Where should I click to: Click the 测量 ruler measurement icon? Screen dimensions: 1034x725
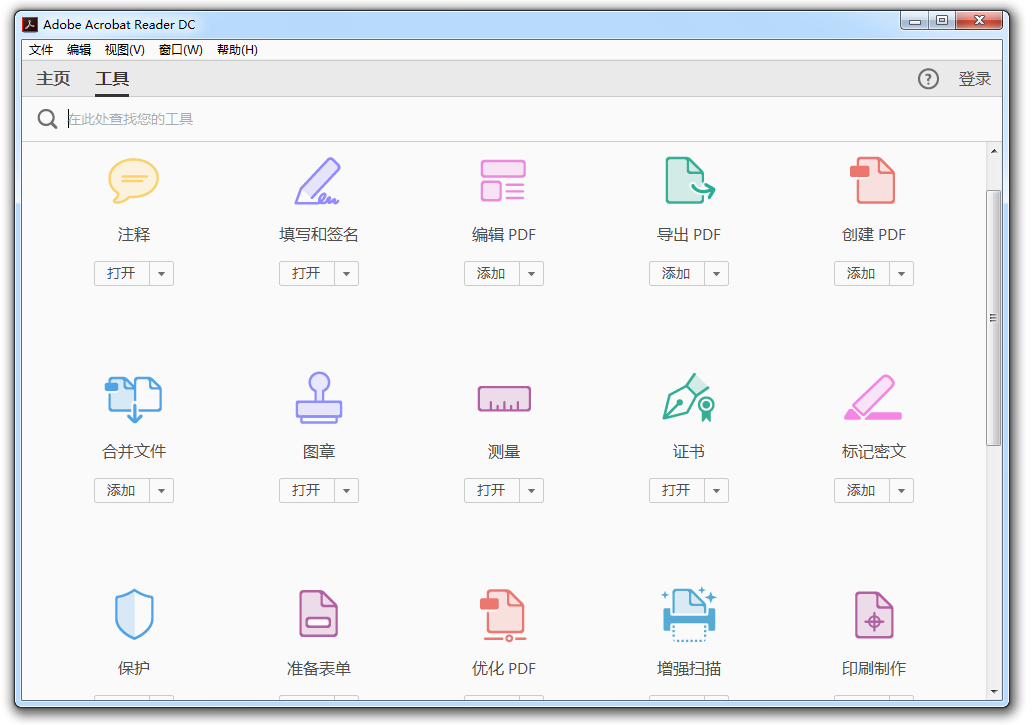[503, 399]
